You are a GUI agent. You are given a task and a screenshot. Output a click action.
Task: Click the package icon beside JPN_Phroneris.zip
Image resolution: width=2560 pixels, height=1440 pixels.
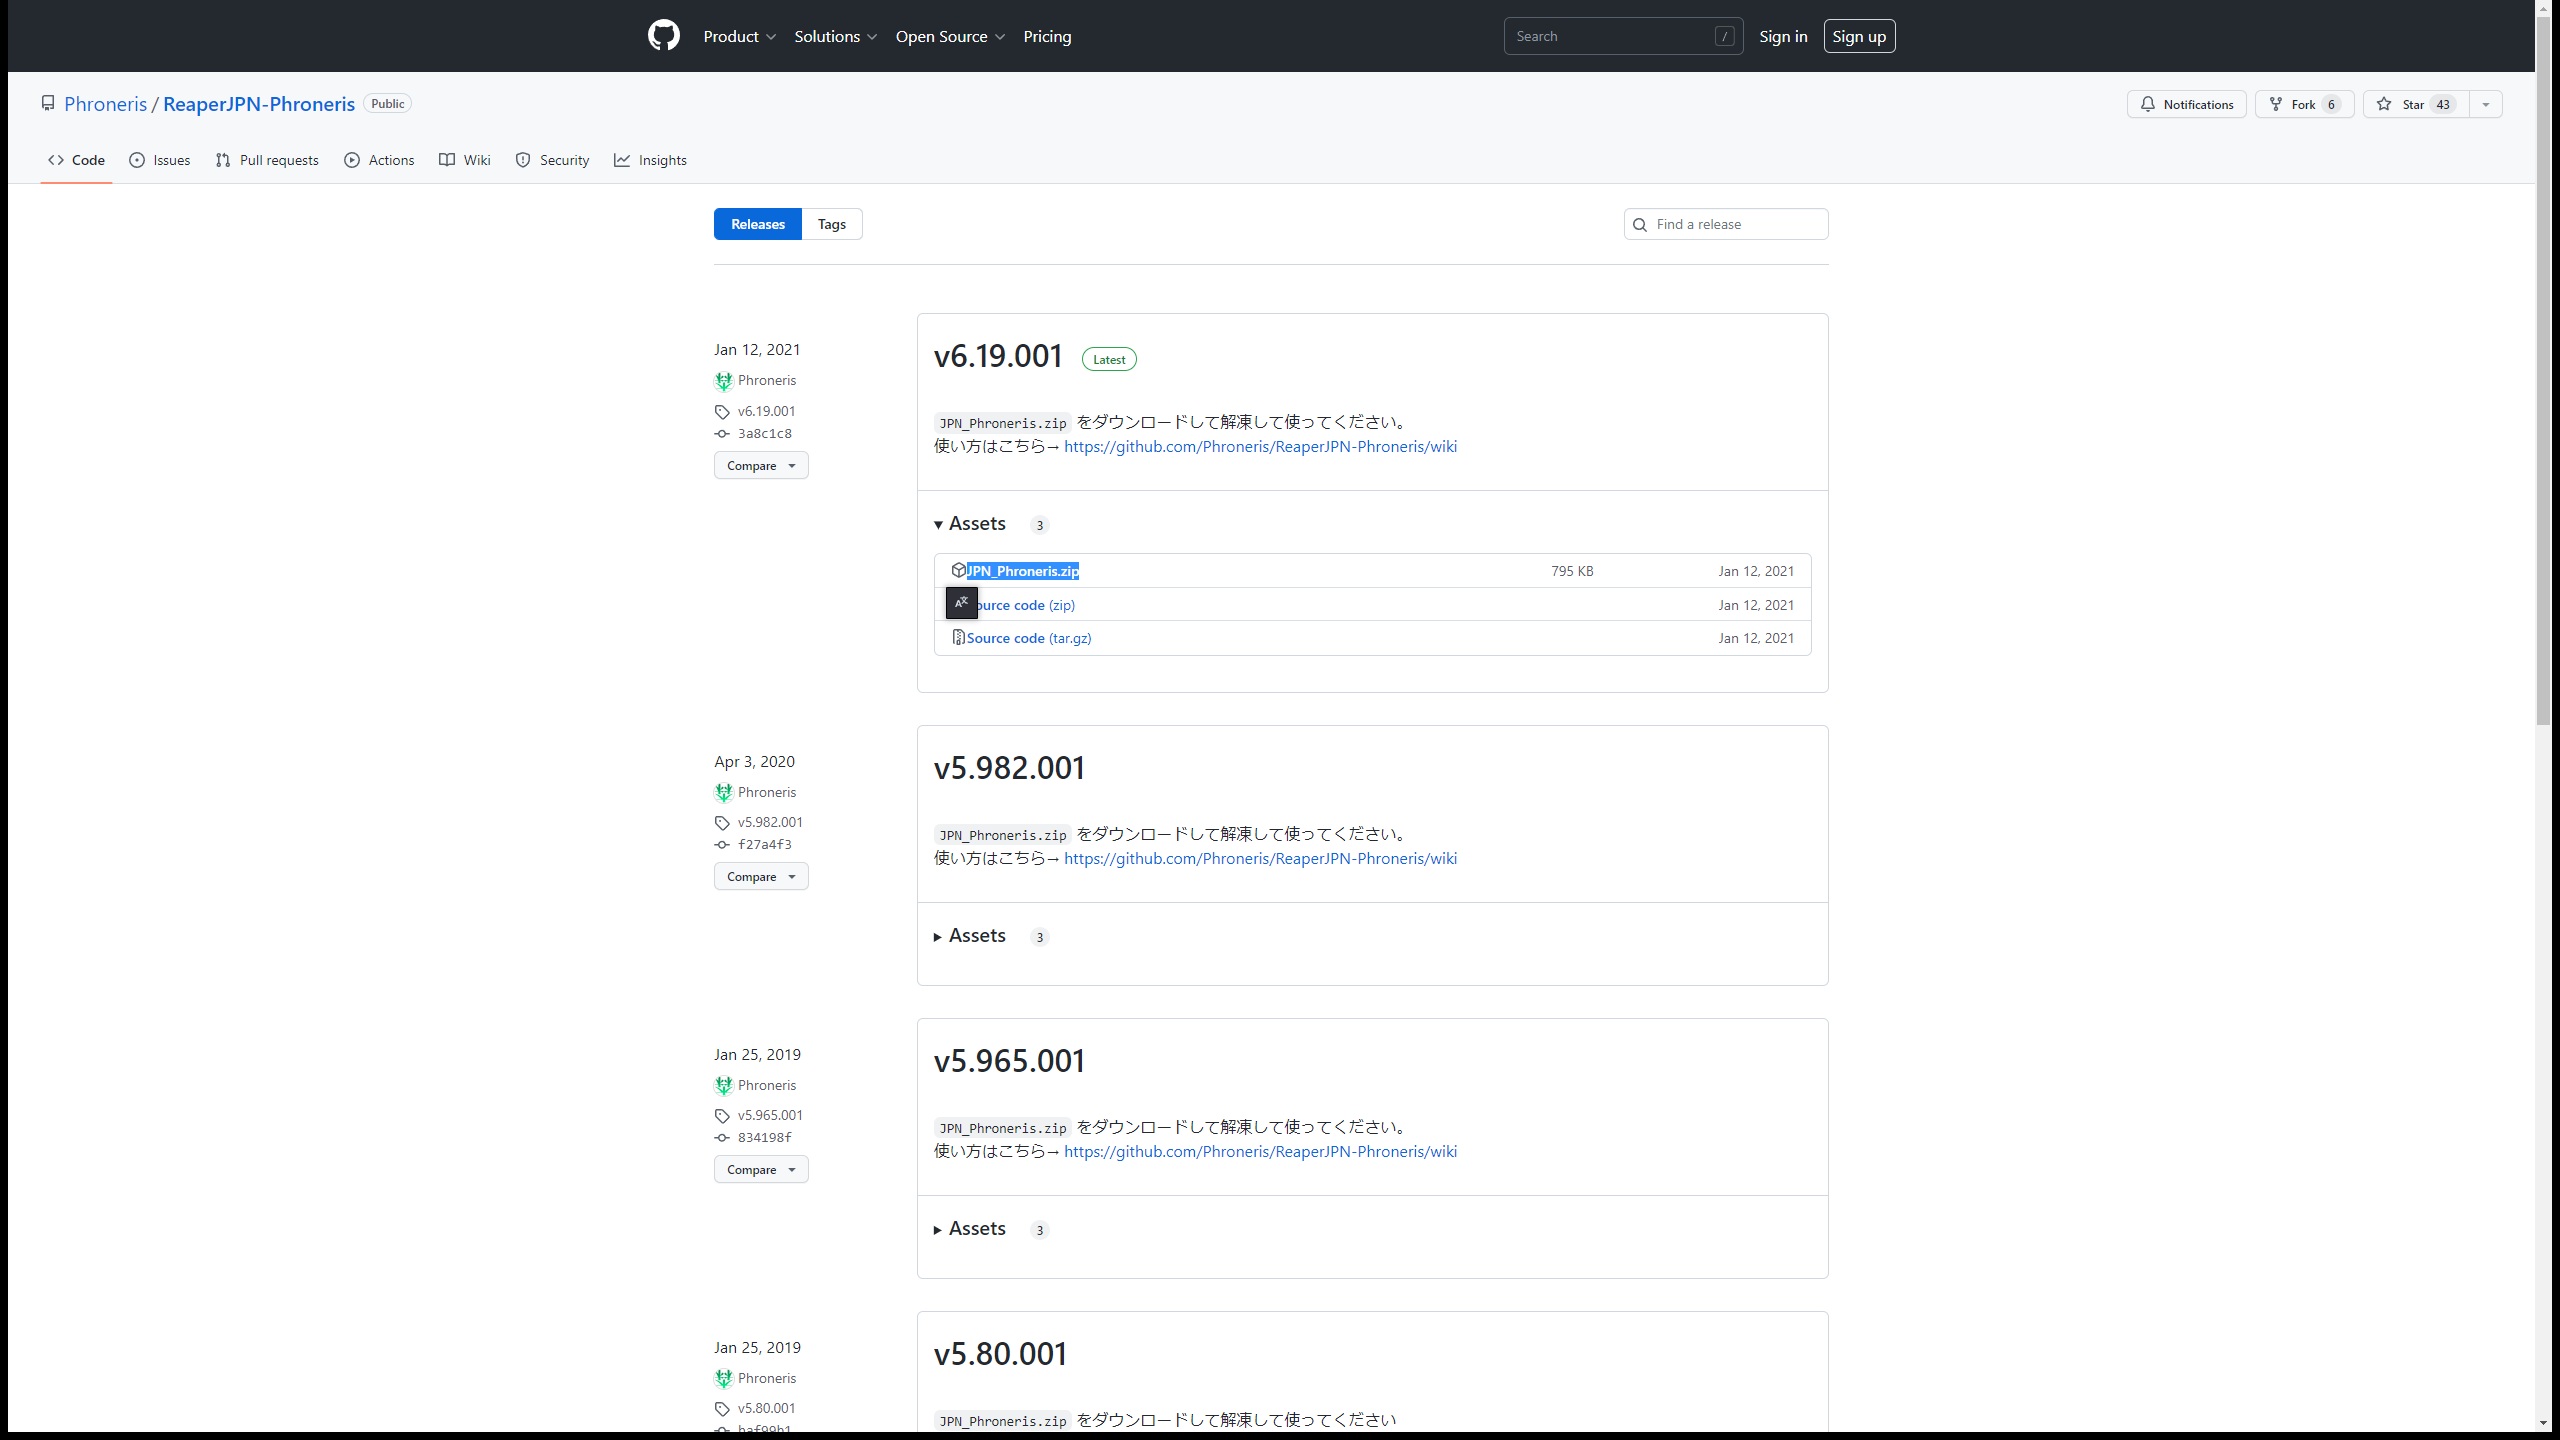[x=958, y=570]
